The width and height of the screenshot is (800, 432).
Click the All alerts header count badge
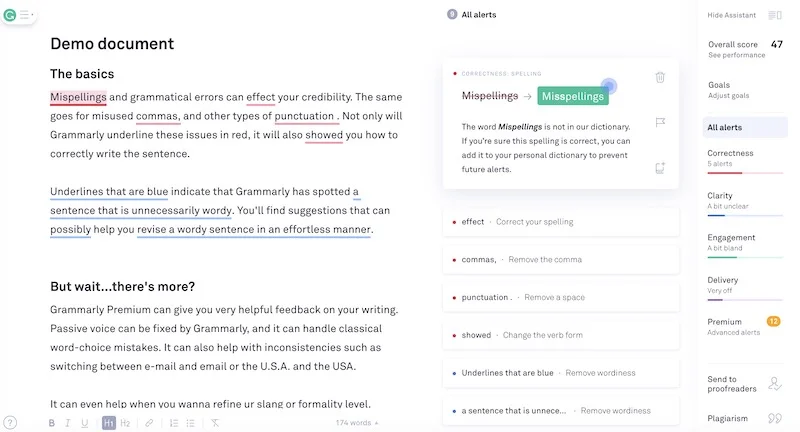pos(452,14)
